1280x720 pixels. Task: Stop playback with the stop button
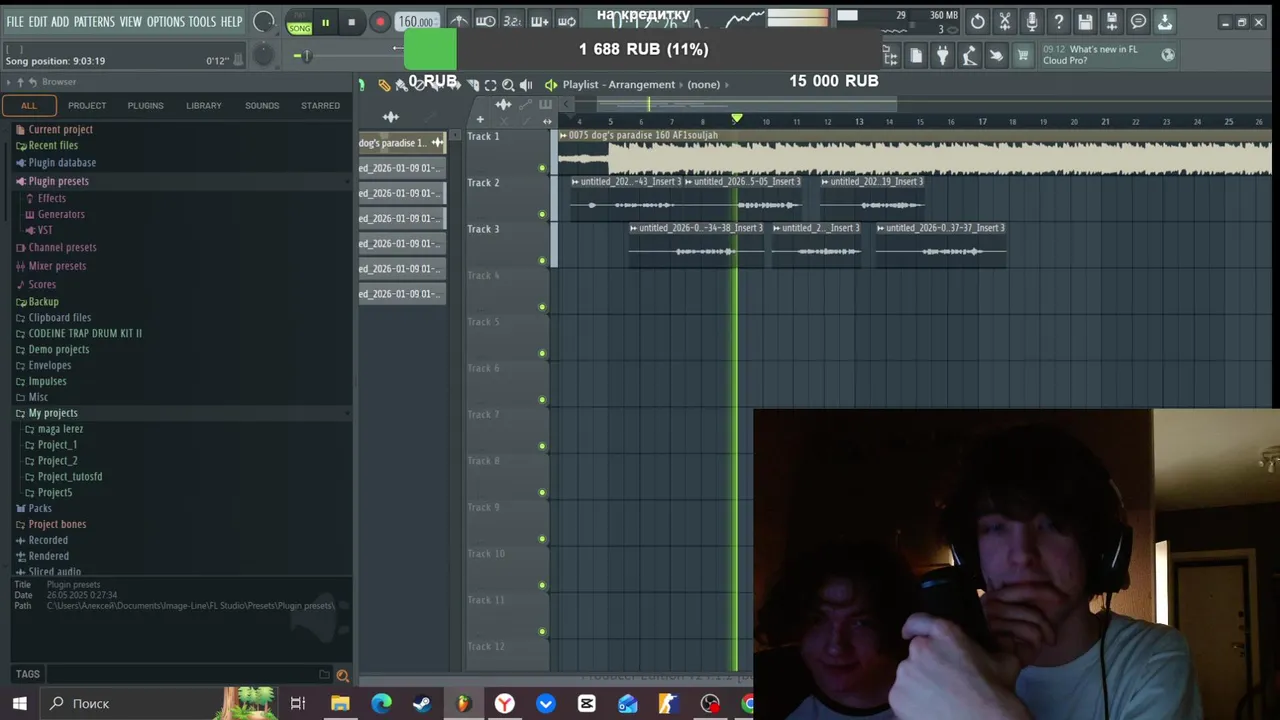point(351,22)
